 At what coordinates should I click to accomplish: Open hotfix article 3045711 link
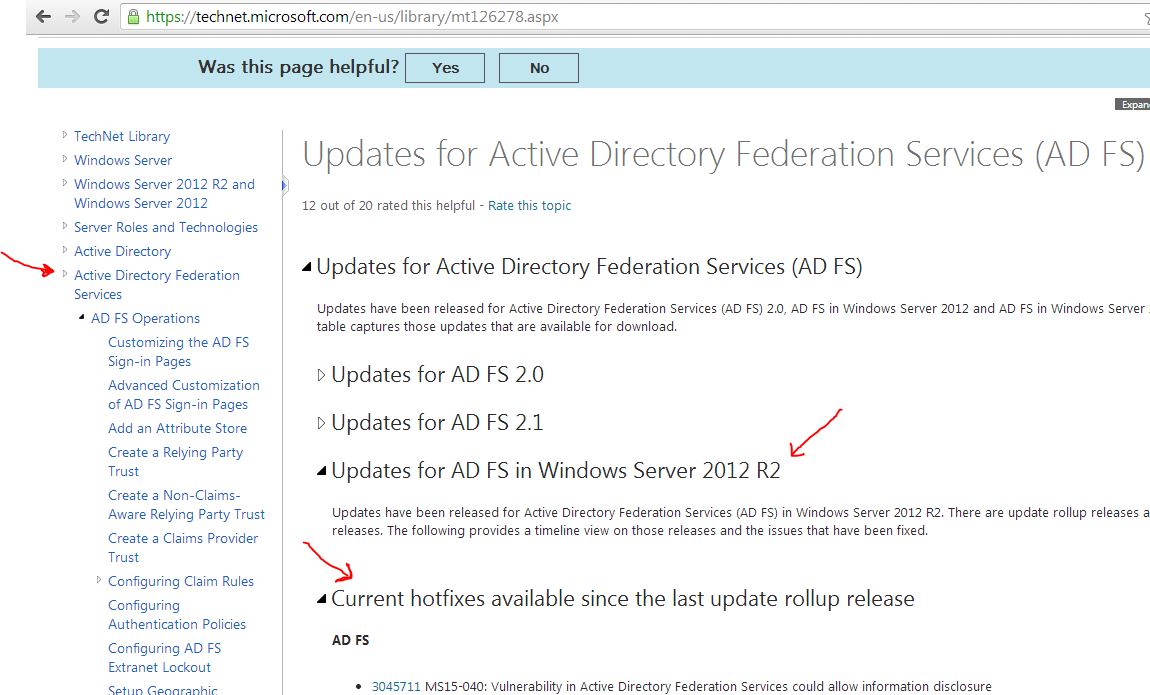pos(396,686)
